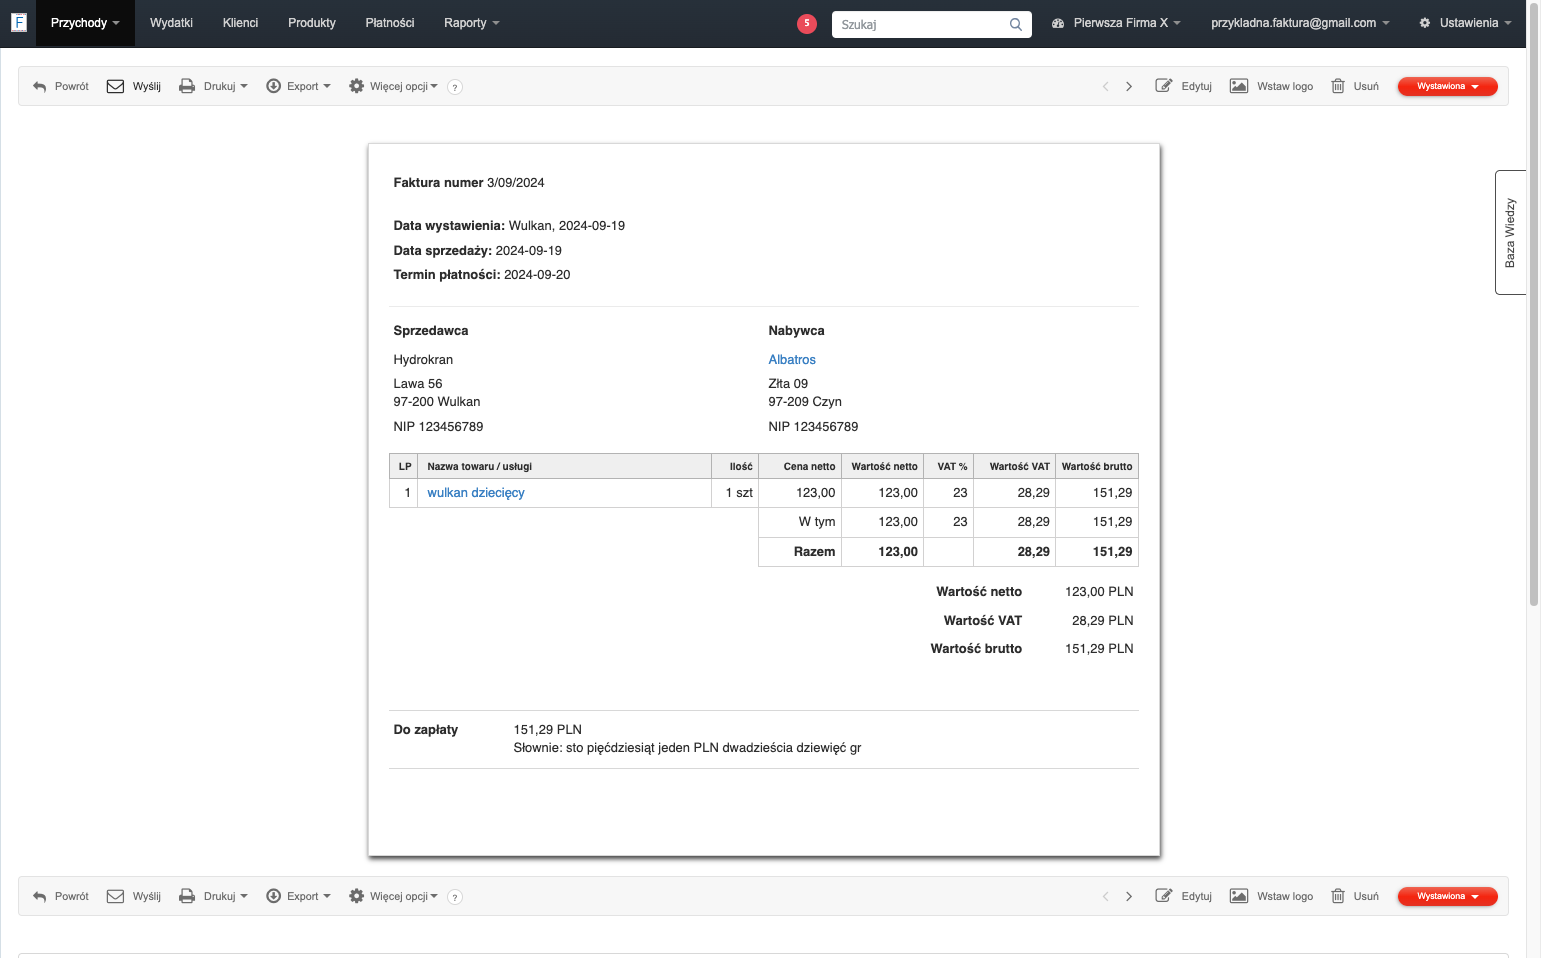The height and width of the screenshot is (958, 1541).
Task: Open the Drukuj dropdown in the bottom toolbar
Action: (213, 897)
